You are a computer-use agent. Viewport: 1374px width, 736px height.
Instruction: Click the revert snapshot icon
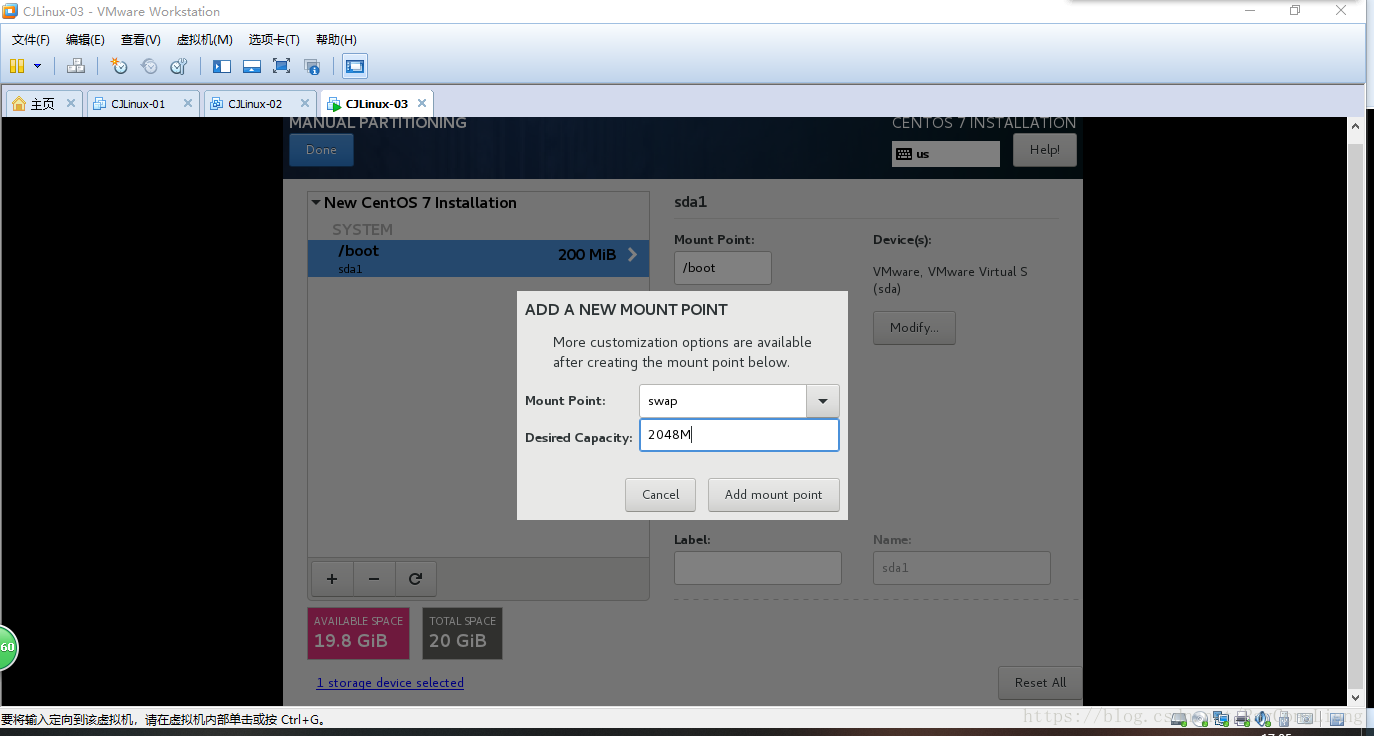(149, 66)
